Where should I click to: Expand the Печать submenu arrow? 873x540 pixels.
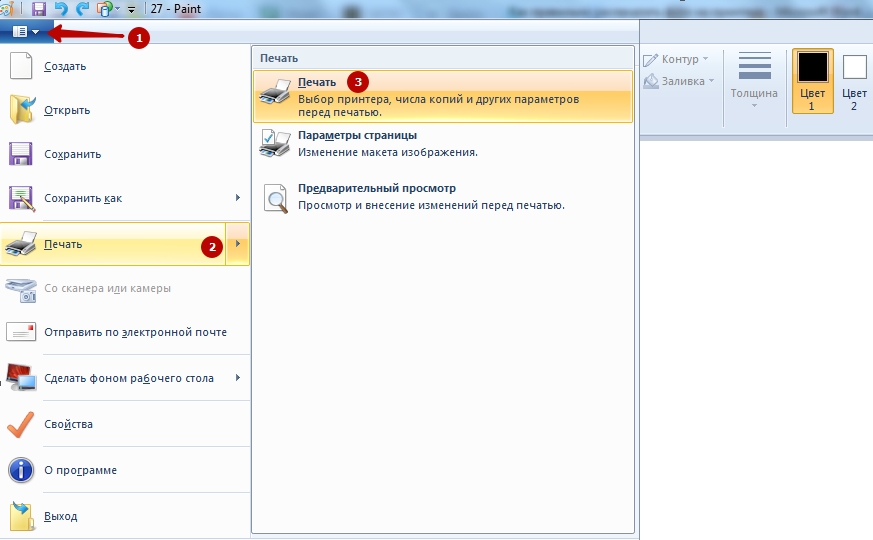(x=238, y=244)
